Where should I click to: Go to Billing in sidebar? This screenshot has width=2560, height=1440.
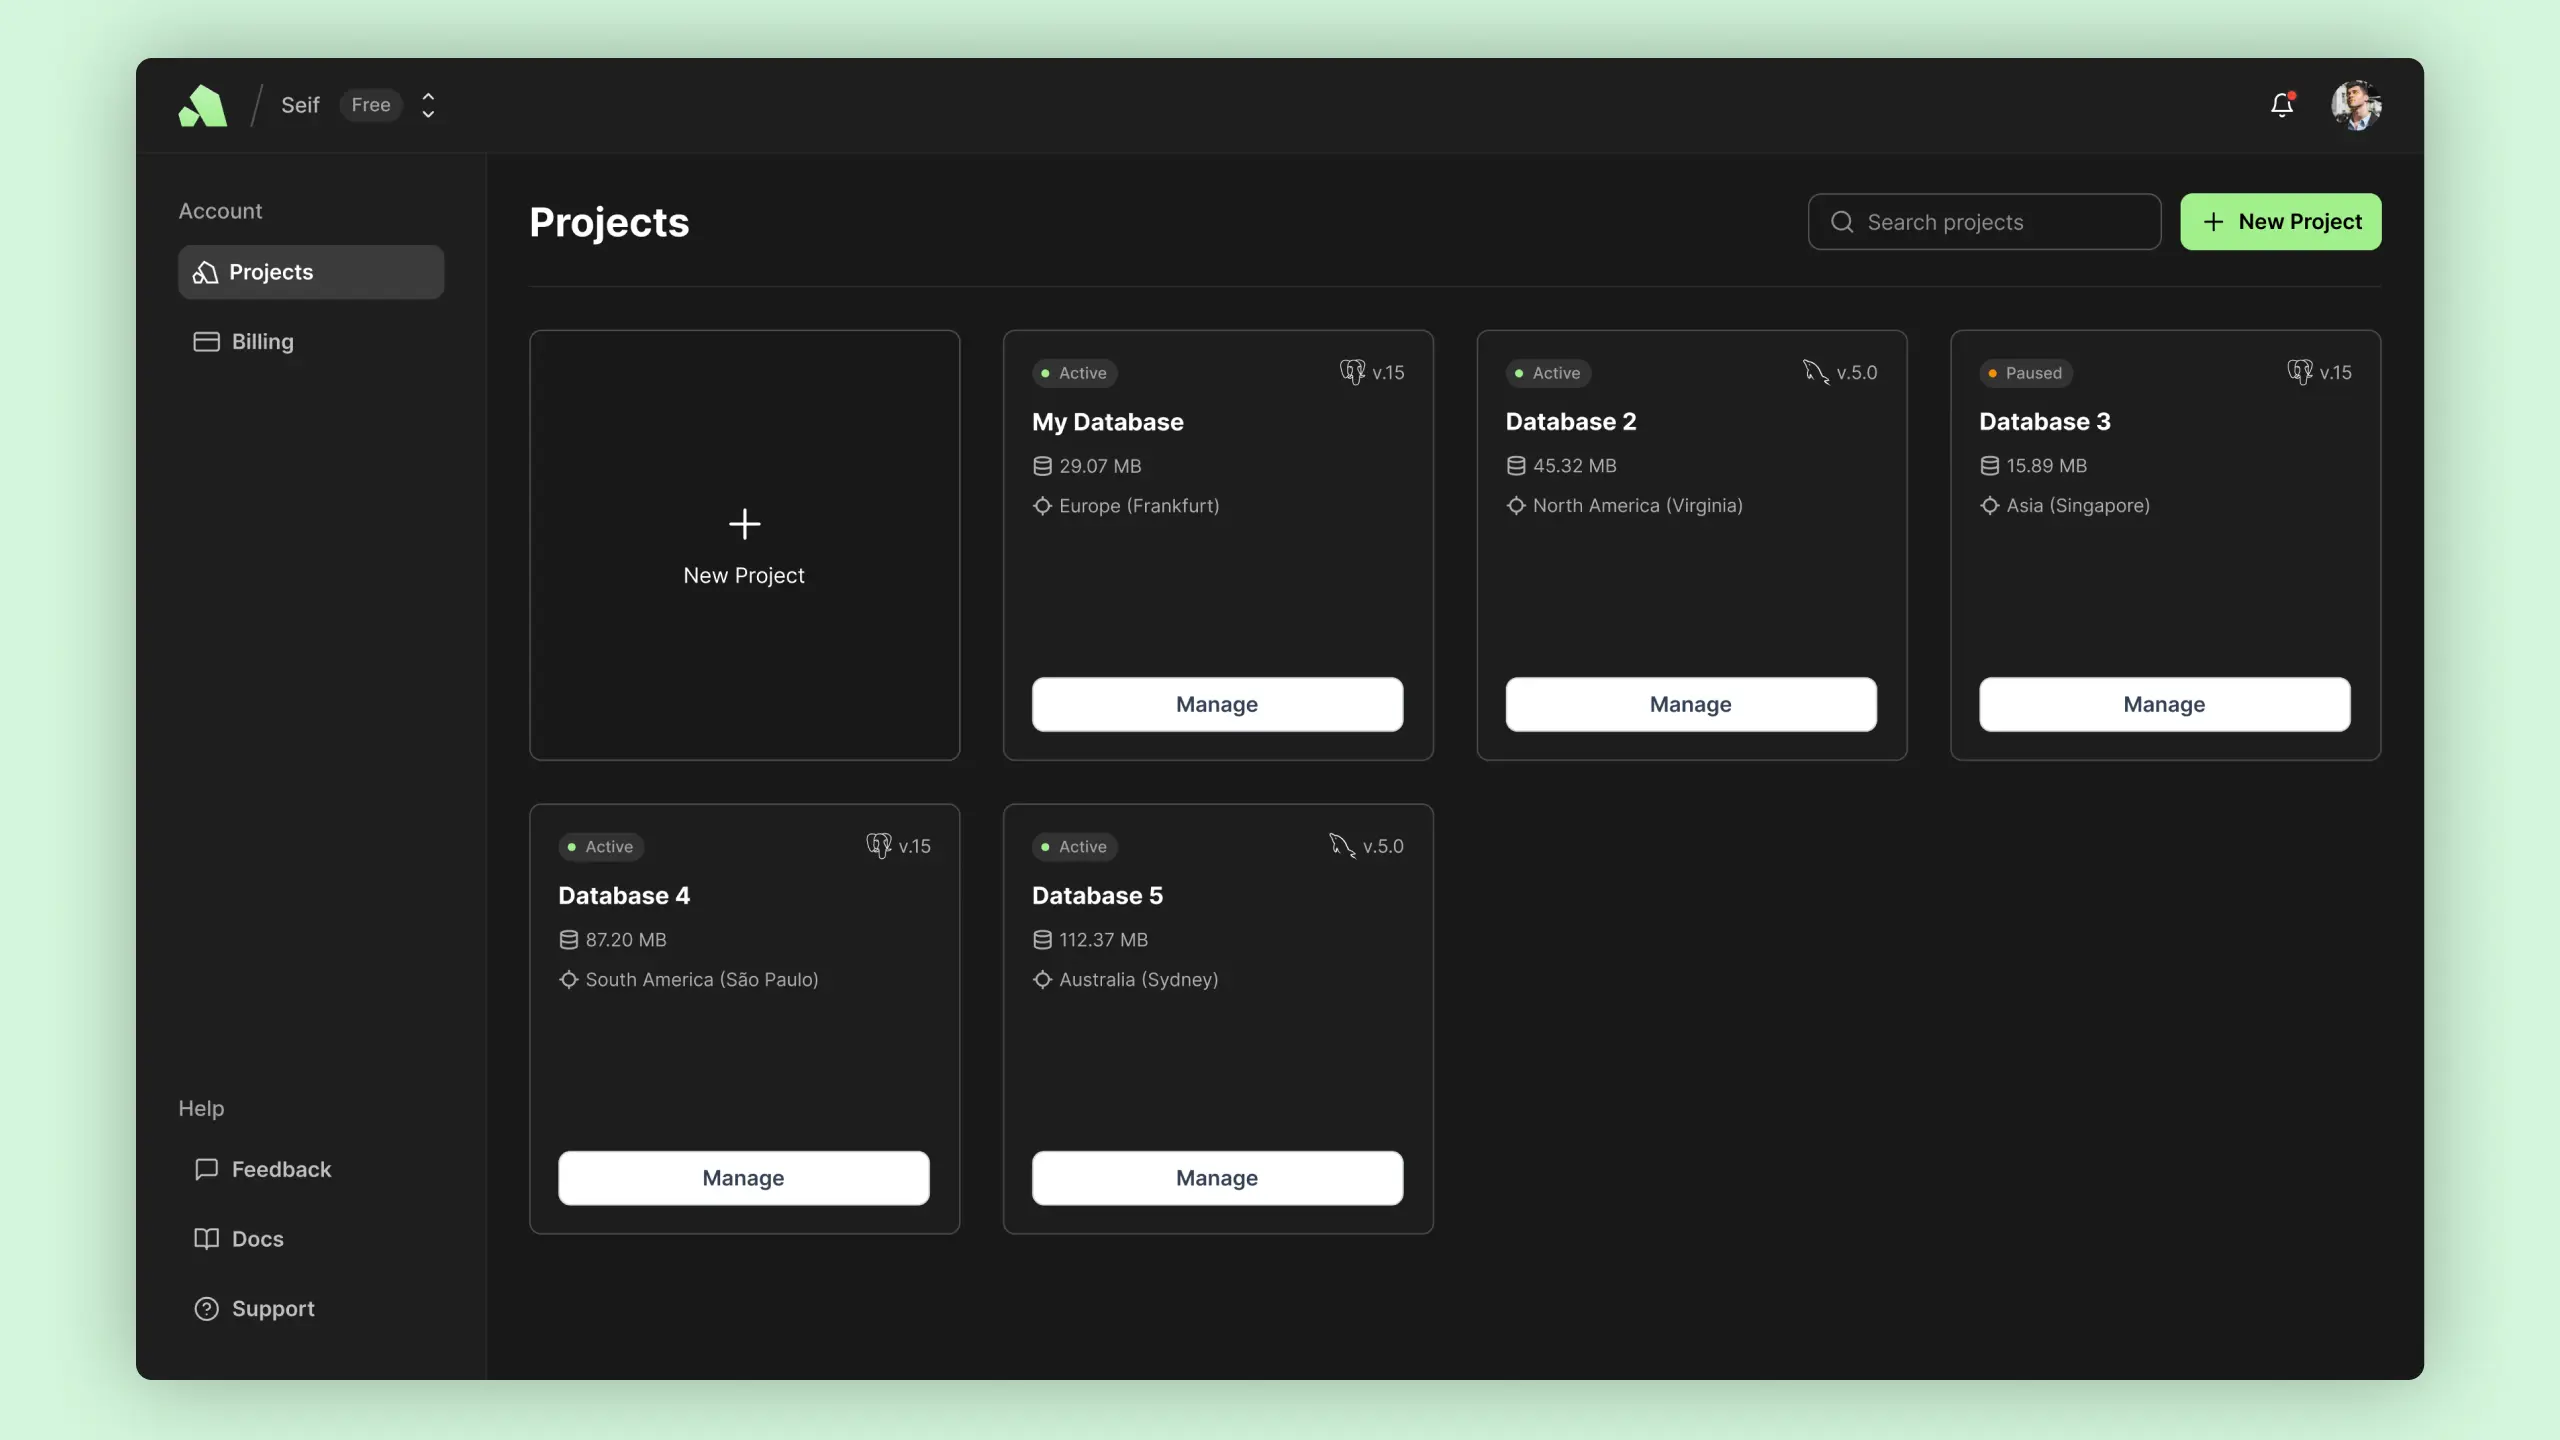(x=262, y=341)
